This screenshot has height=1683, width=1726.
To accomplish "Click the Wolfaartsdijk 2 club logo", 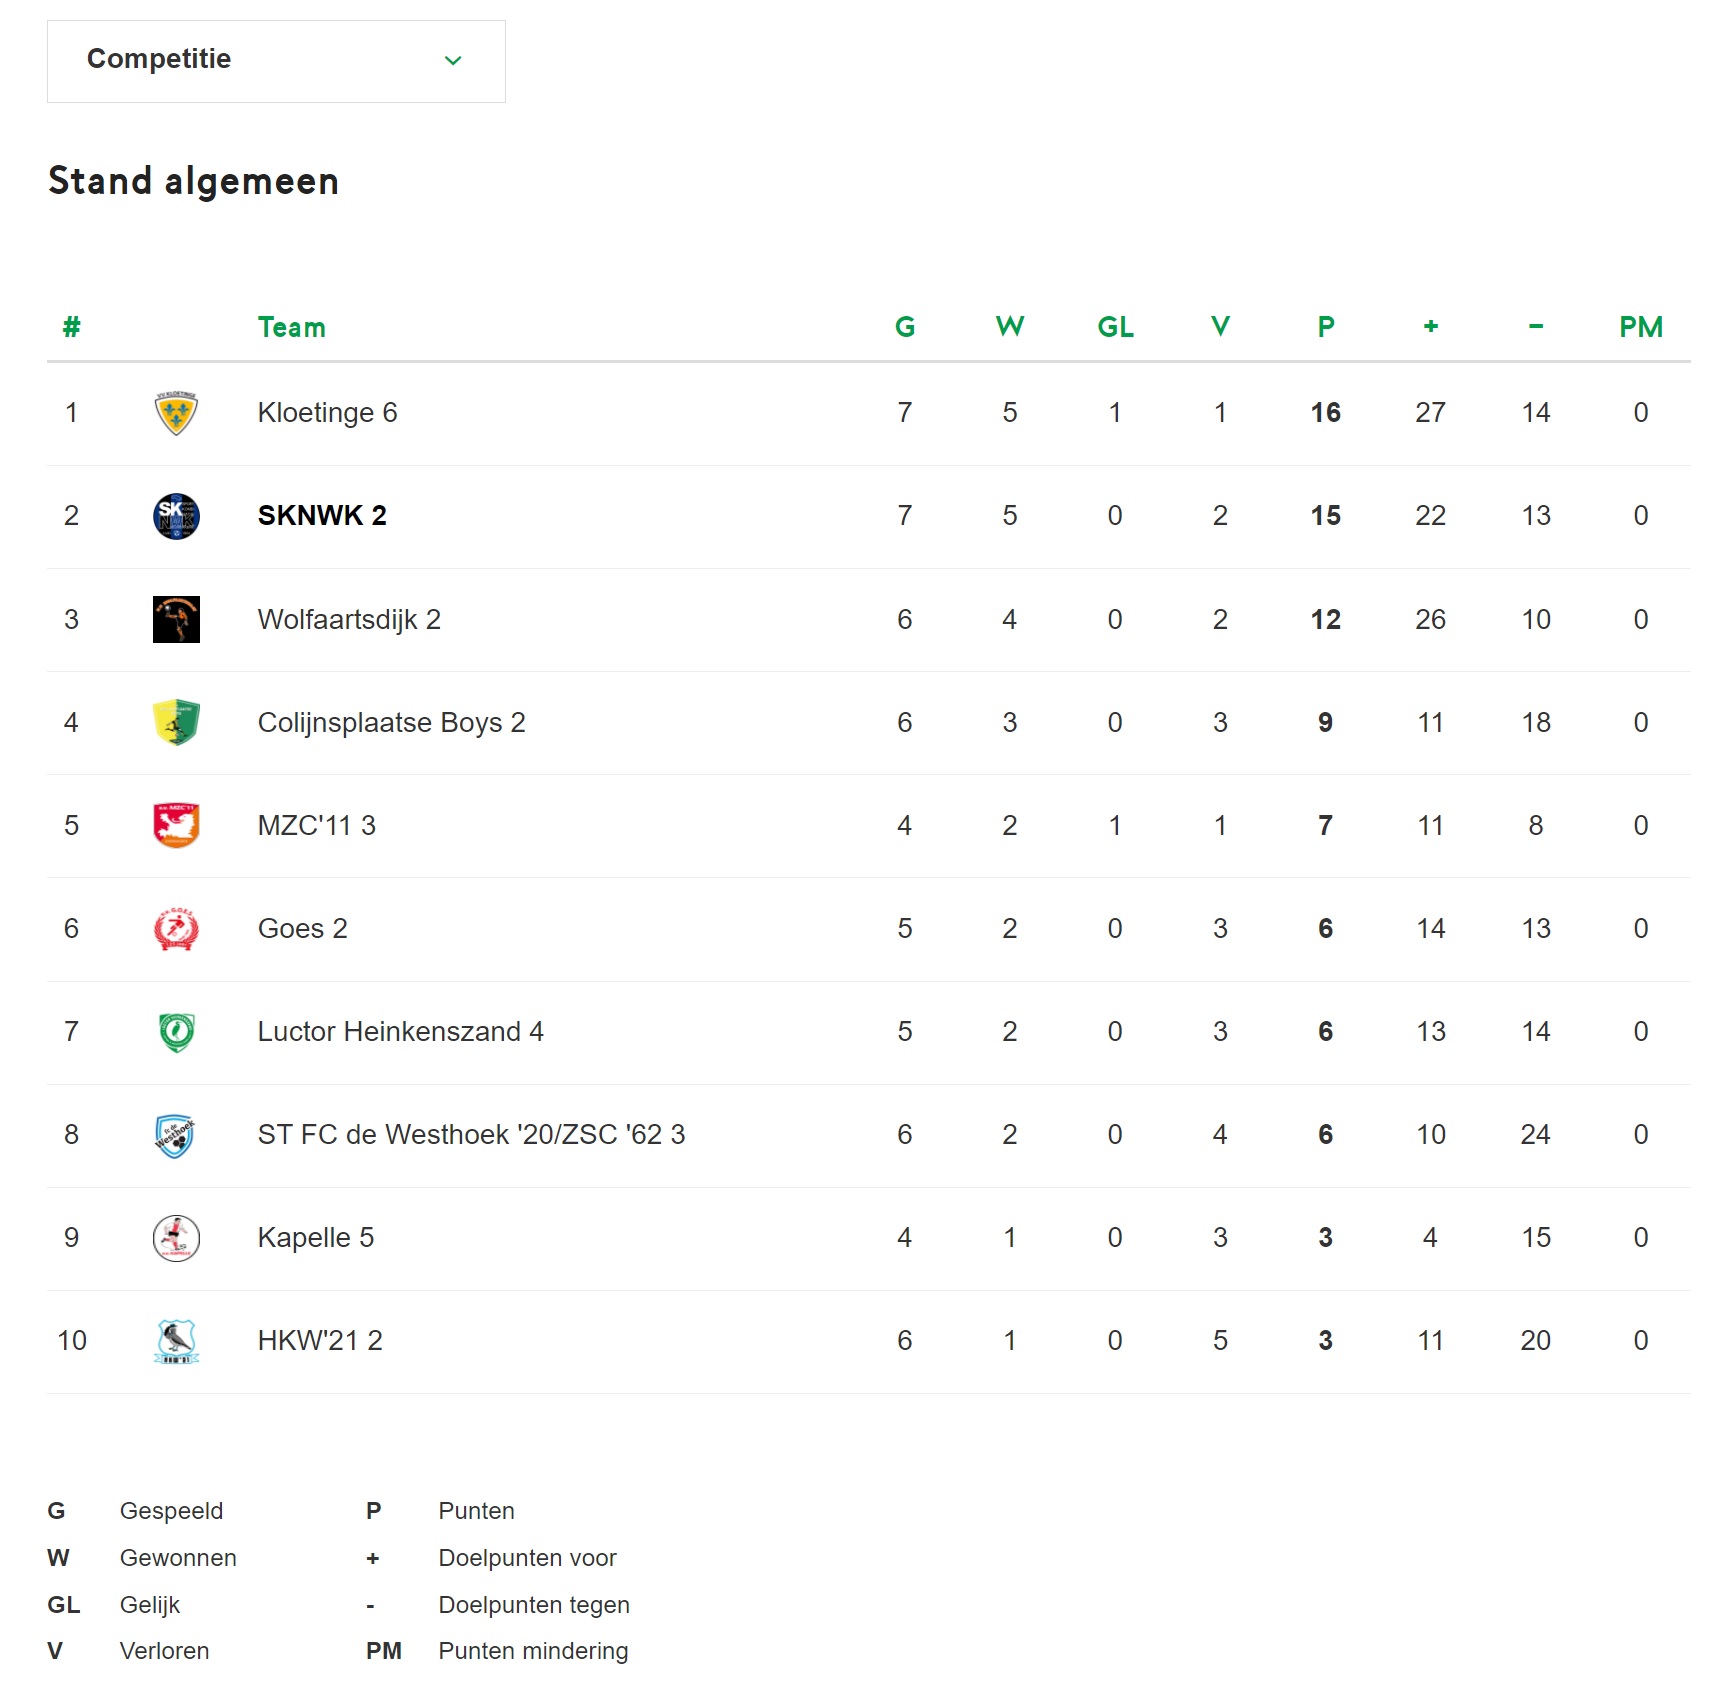I will tap(176, 619).
